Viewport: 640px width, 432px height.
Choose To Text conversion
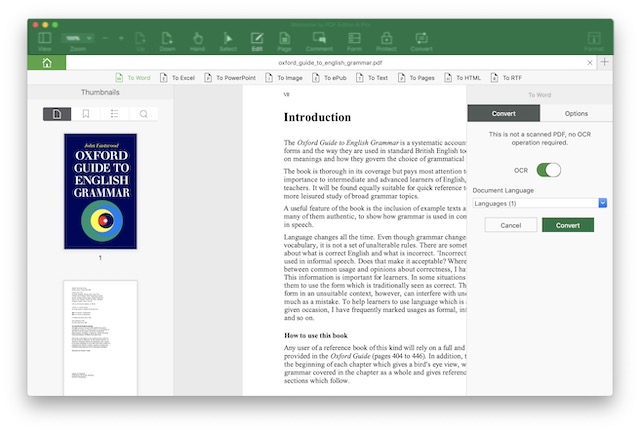[372, 78]
